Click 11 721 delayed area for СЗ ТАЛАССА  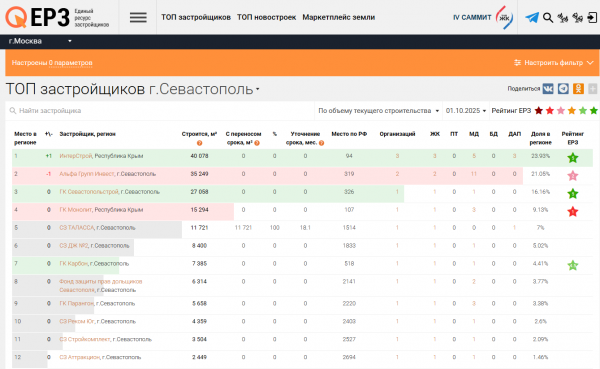point(243,228)
